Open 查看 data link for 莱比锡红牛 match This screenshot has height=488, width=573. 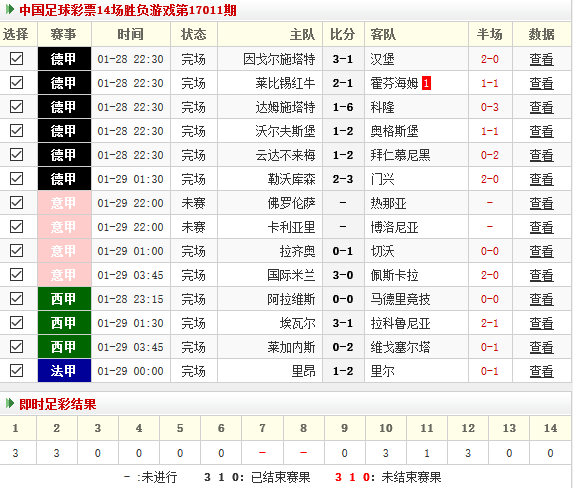coord(542,83)
